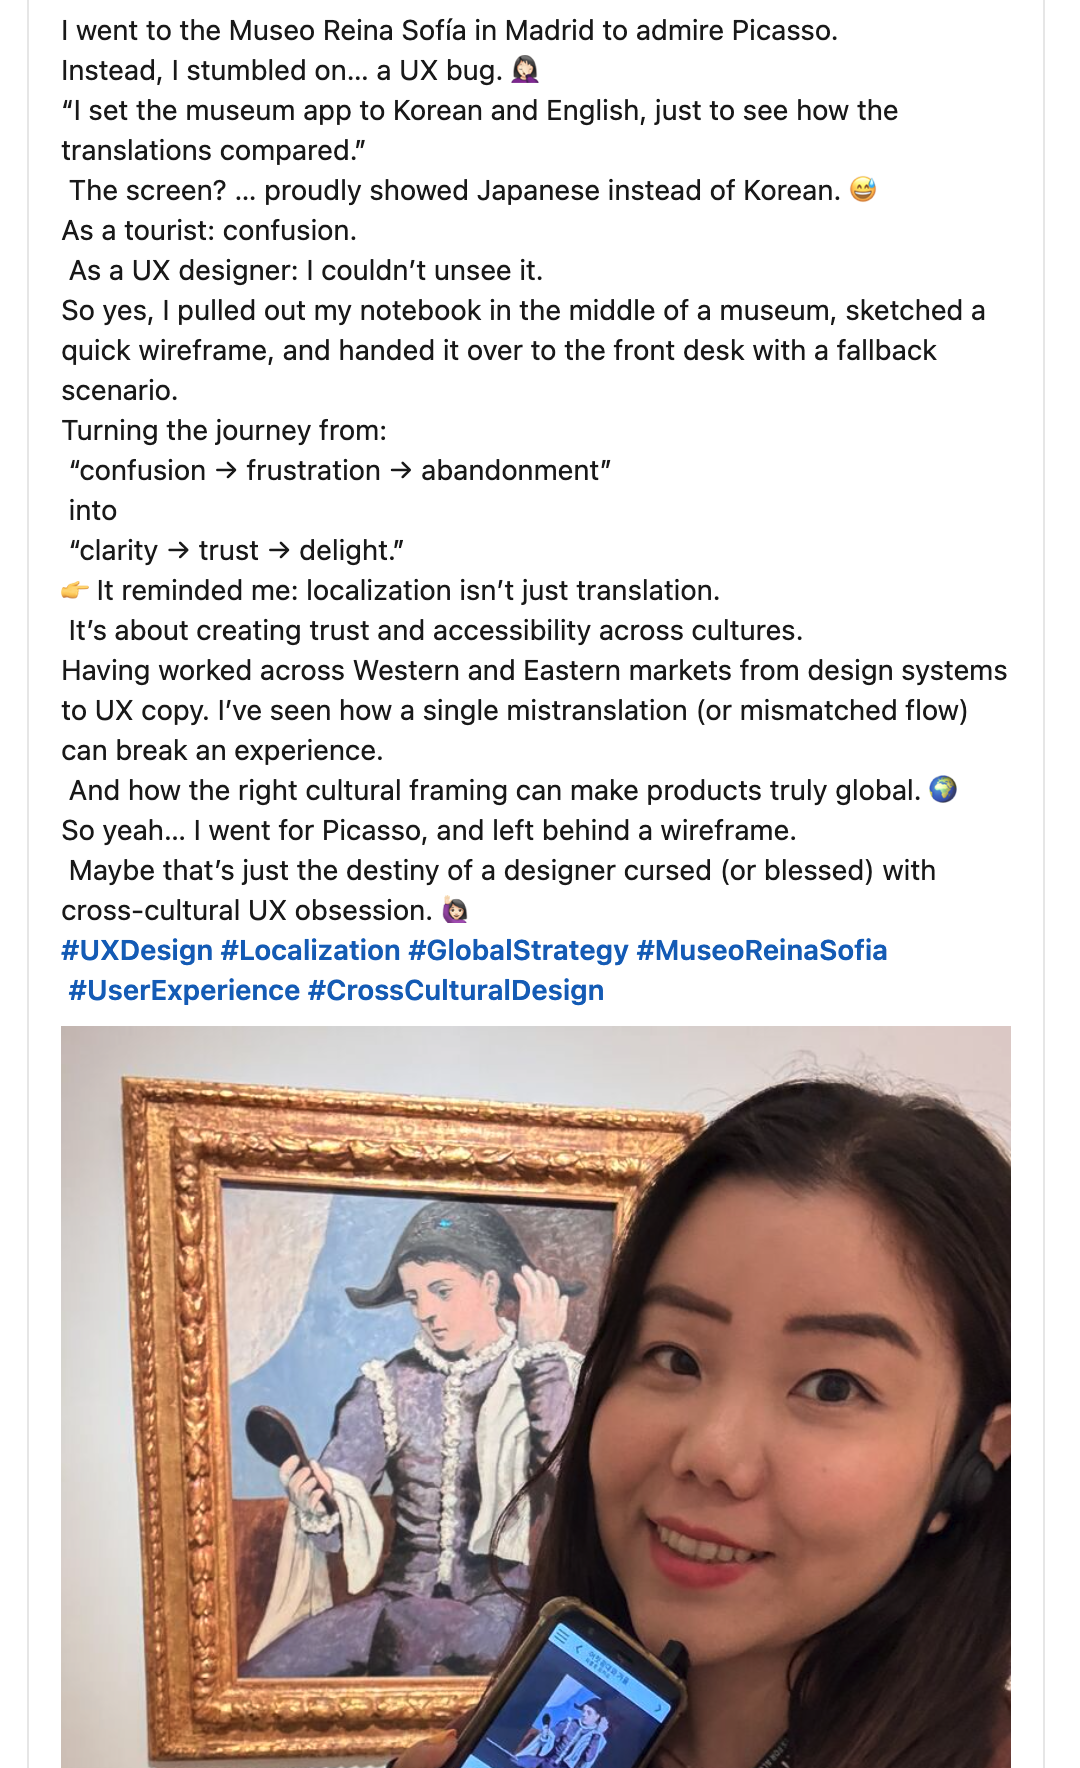Click the facepalm emoji after 'UX bug'
Image resolution: width=1080 pixels, height=1768 pixels.
coord(525,70)
